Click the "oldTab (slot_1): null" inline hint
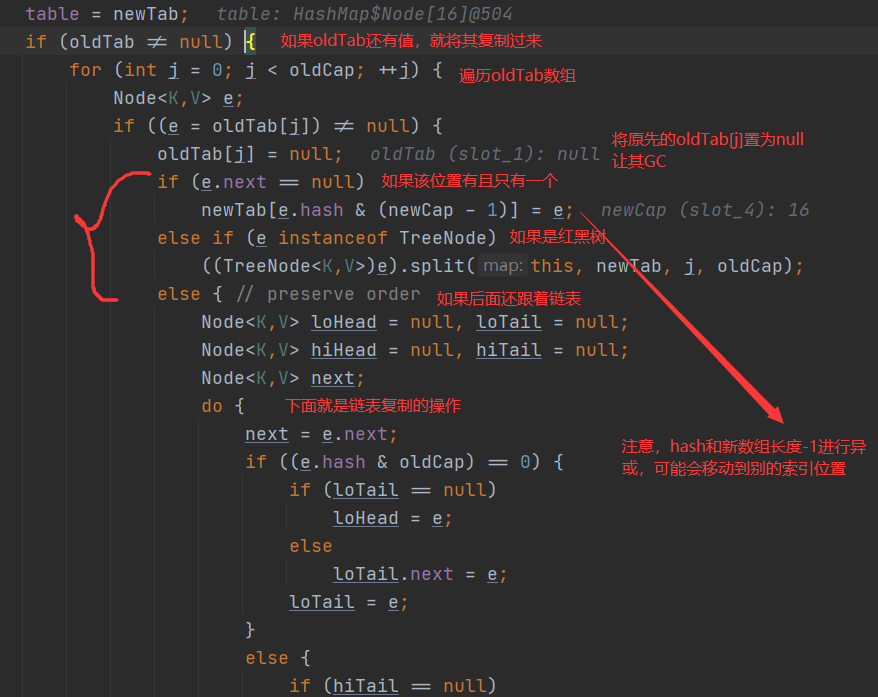This screenshot has height=697, width=878. pyautogui.click(x=484, y=154)
